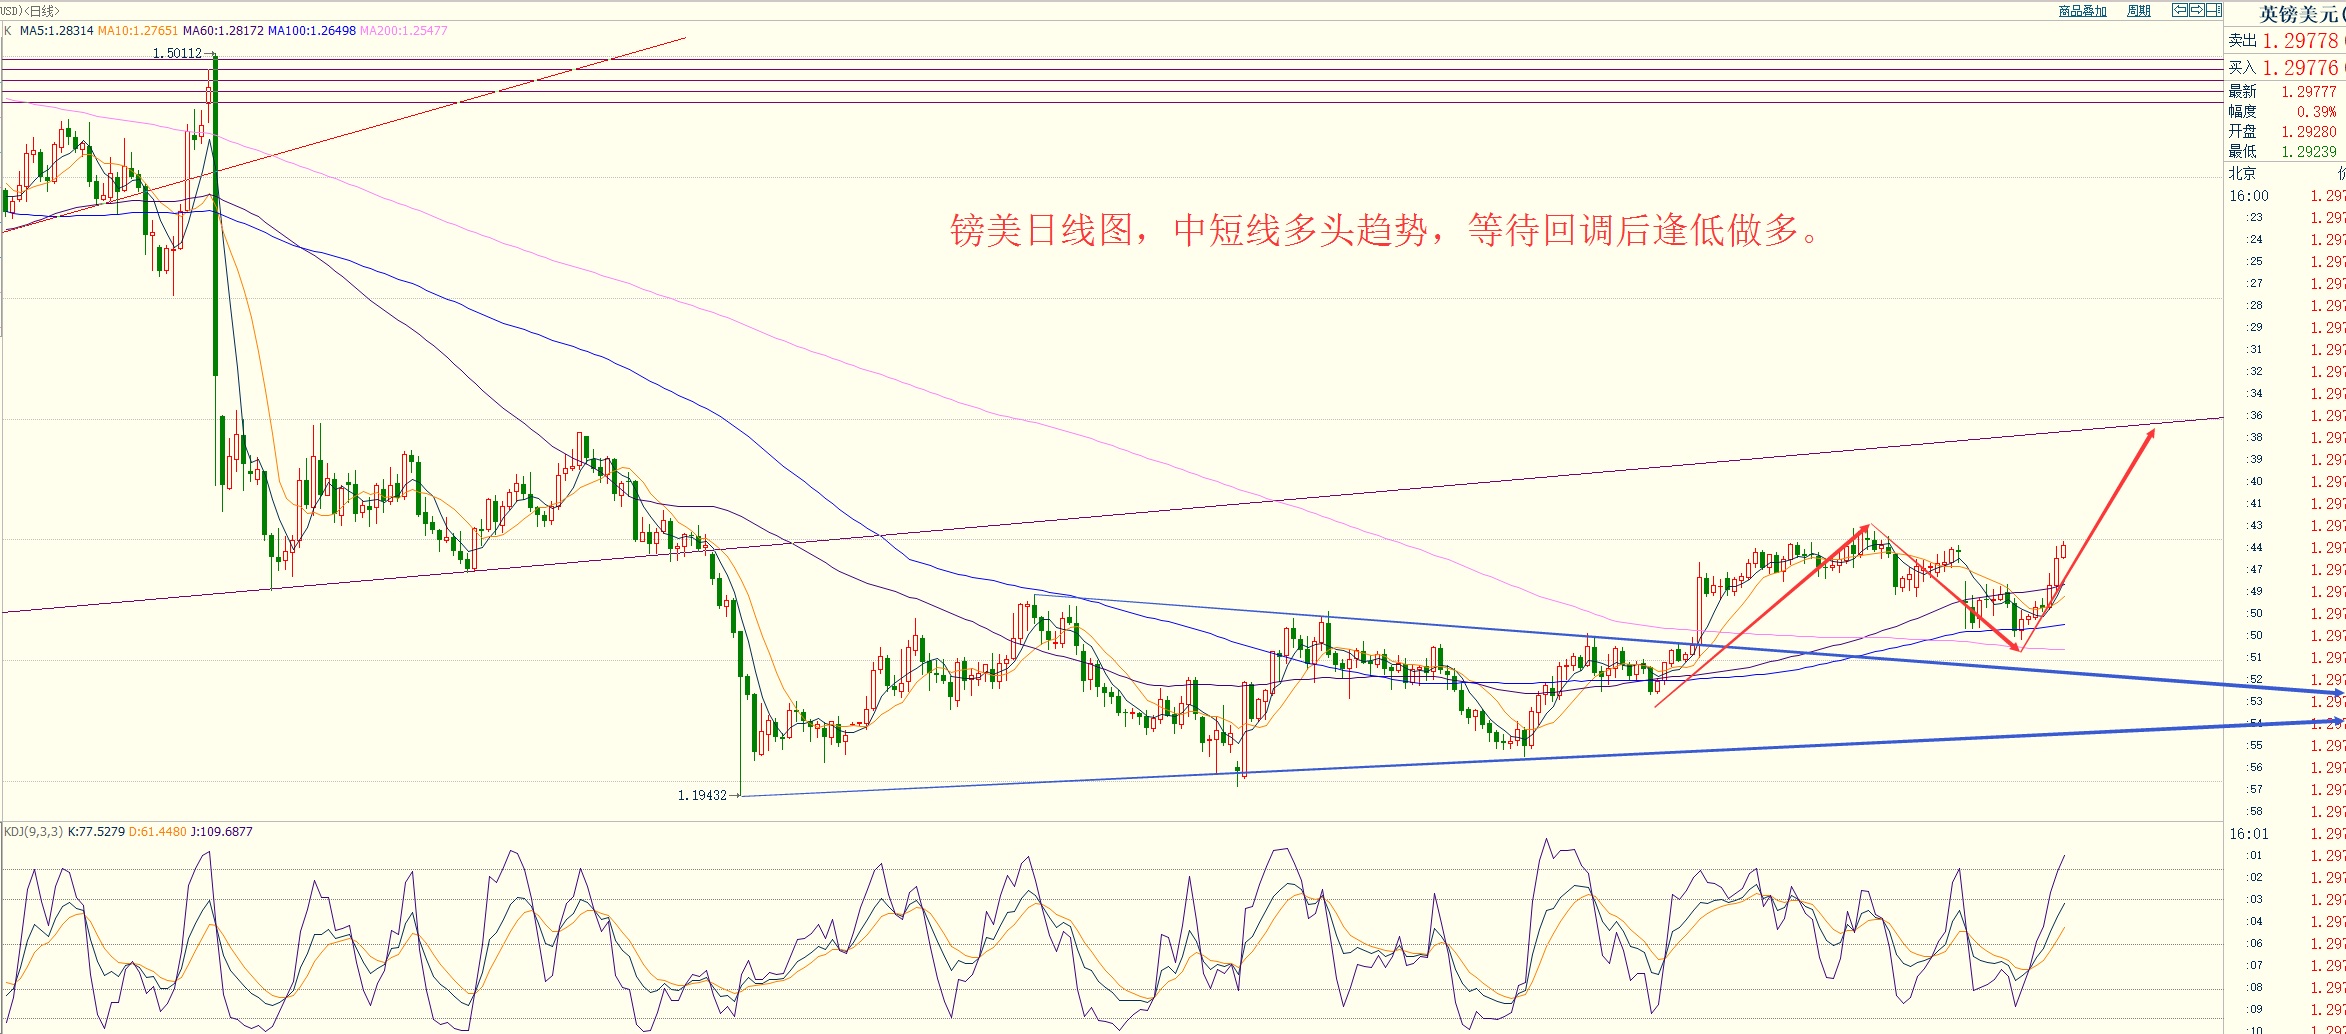This screenshot has width=2346, height=1034.
Task: Click the 16:00 row in tick list
Action: click(2248, 196)
